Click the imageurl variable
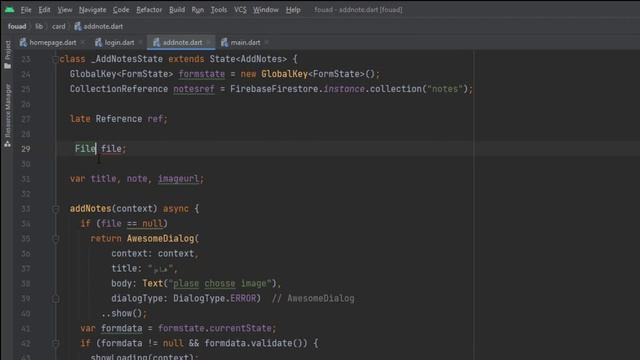This screenshot has height=360, width=640. [178, 179]
